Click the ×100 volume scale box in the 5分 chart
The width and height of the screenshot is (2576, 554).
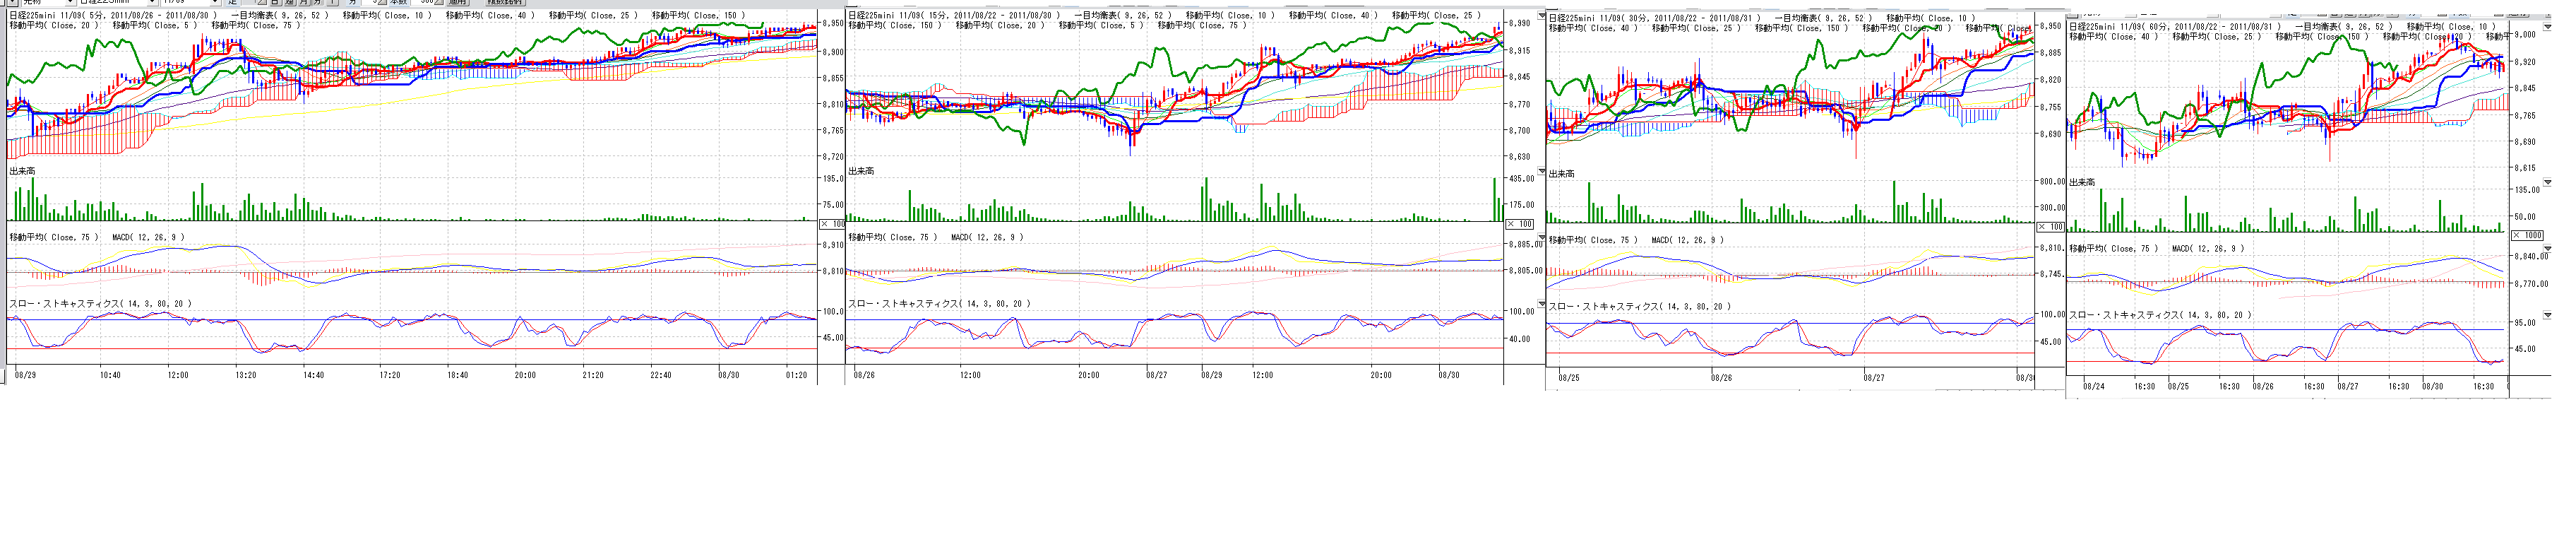point(832,224)
